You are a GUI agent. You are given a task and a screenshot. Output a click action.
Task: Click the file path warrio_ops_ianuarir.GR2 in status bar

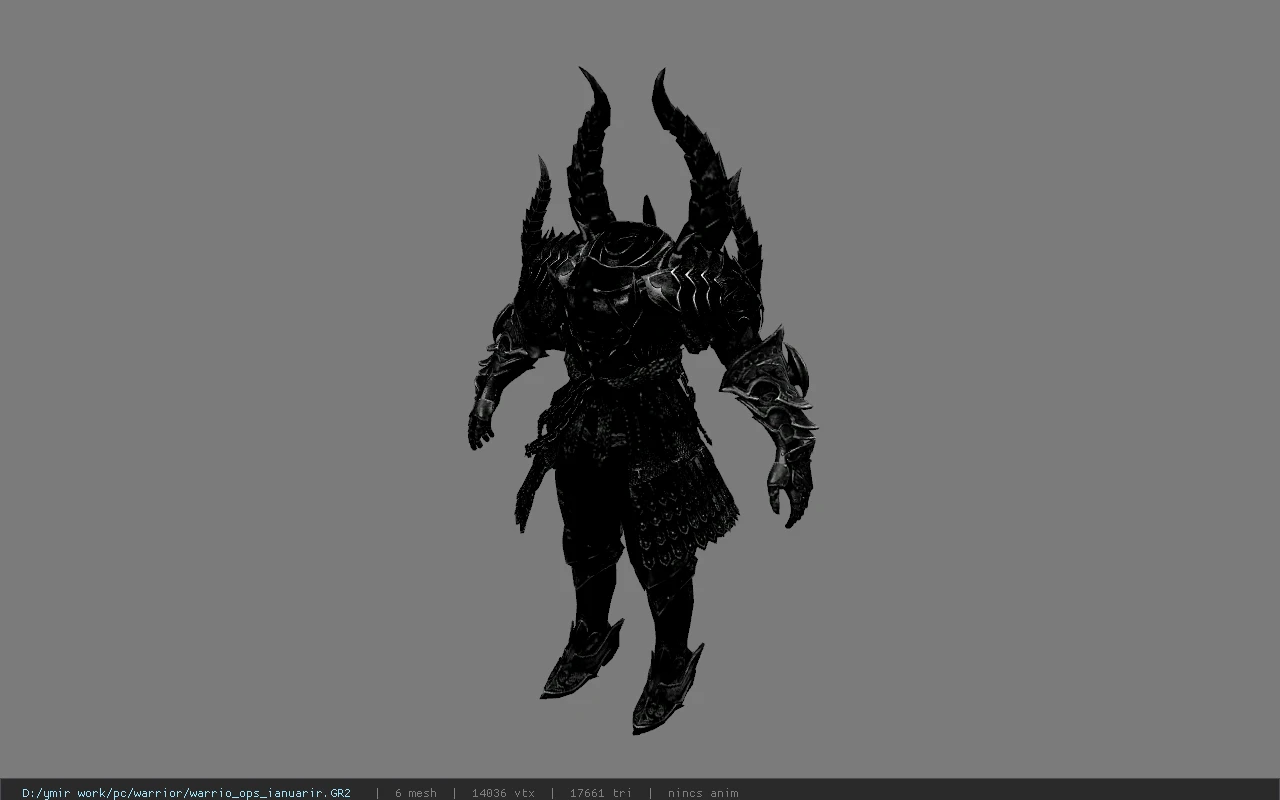[x=186, y=793]
